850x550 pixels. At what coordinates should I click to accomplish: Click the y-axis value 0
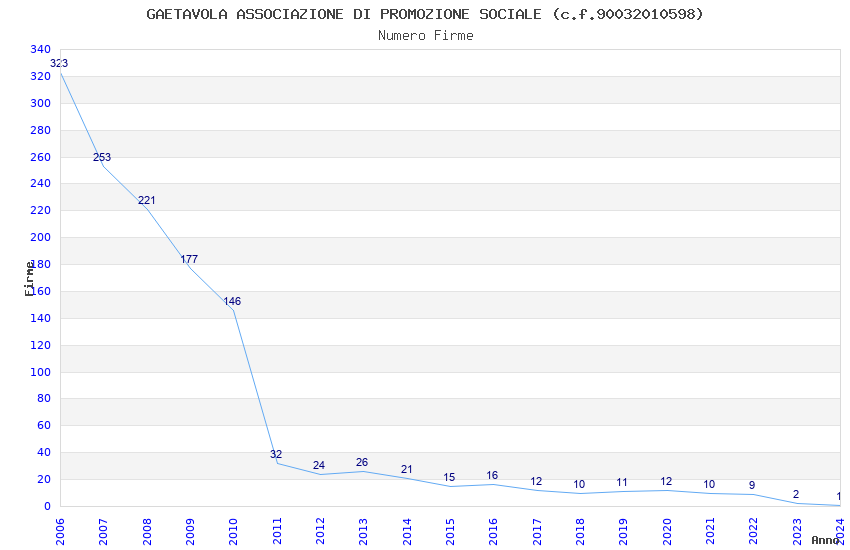coord(48,506)
